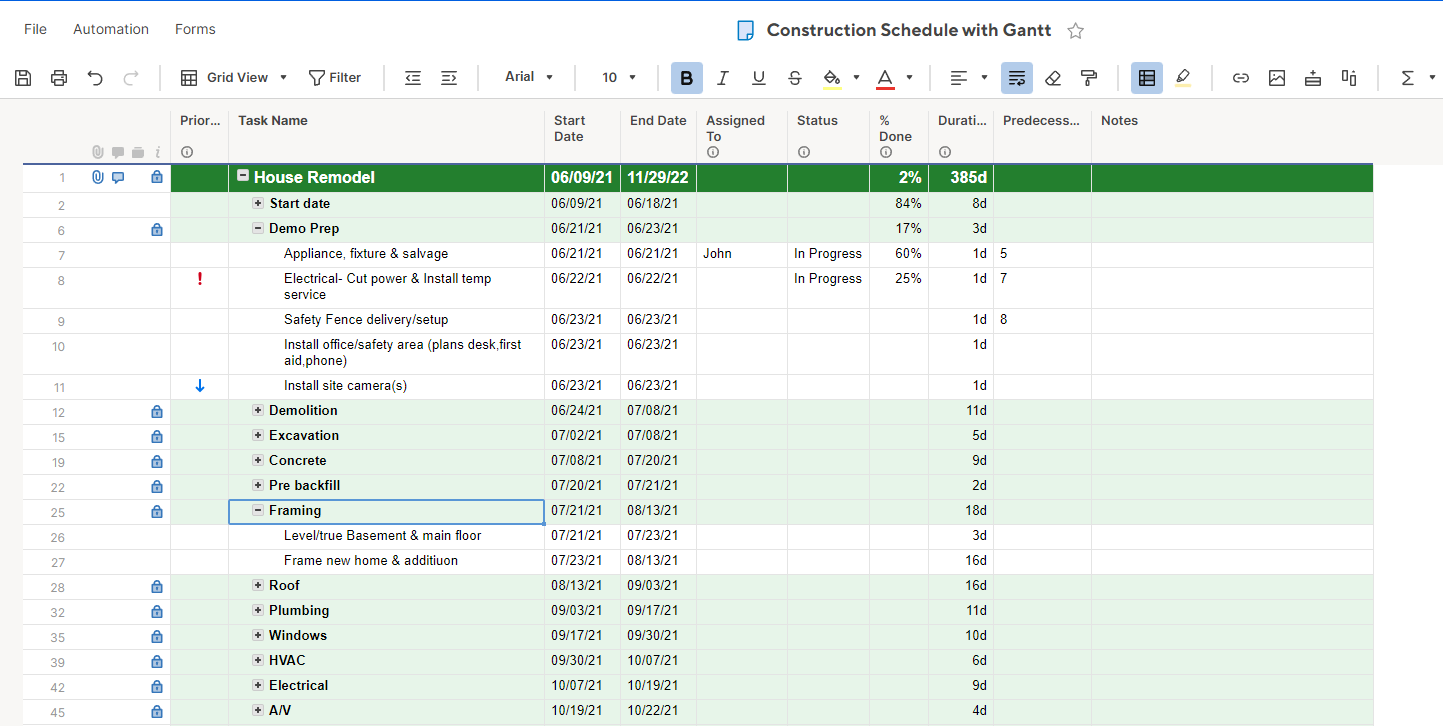Star the Construction Schedule sheet as favorite
1443x726 pixels.
coord(1076,31)
